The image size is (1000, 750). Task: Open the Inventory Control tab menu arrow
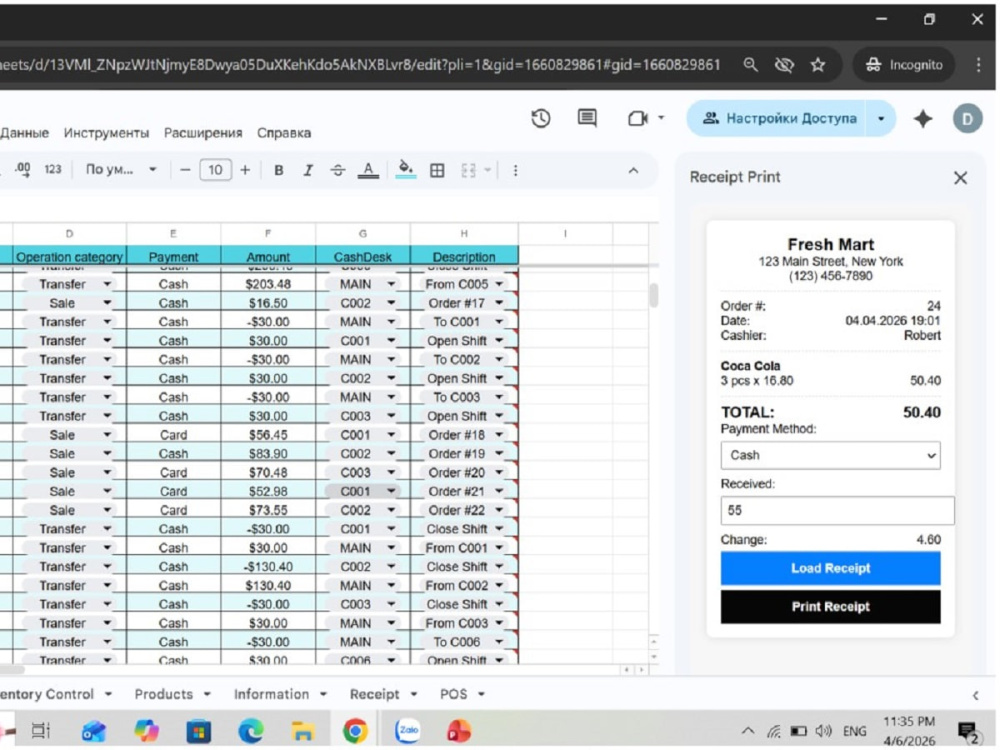pyautogui.click(x=108, y=695)
